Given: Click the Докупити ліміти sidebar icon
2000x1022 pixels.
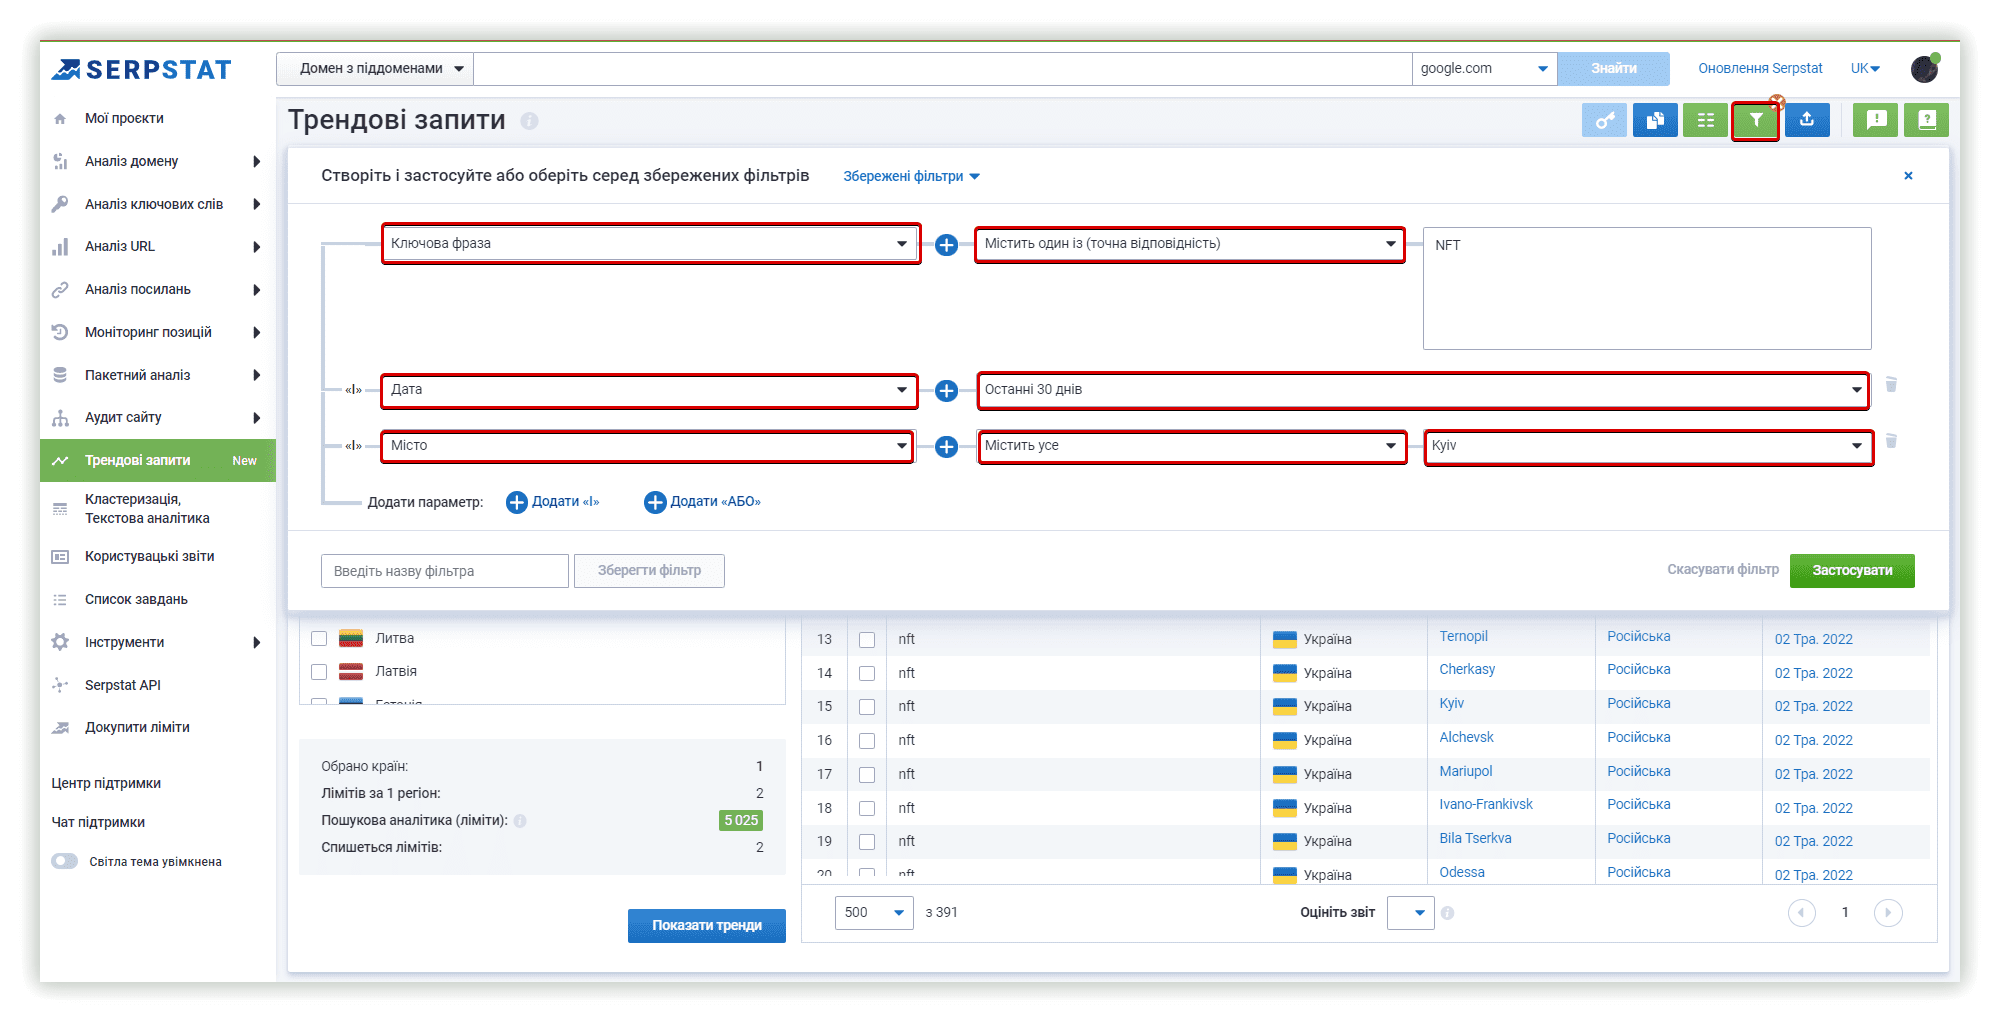Looking at the screenshot, I should [60, 728].
